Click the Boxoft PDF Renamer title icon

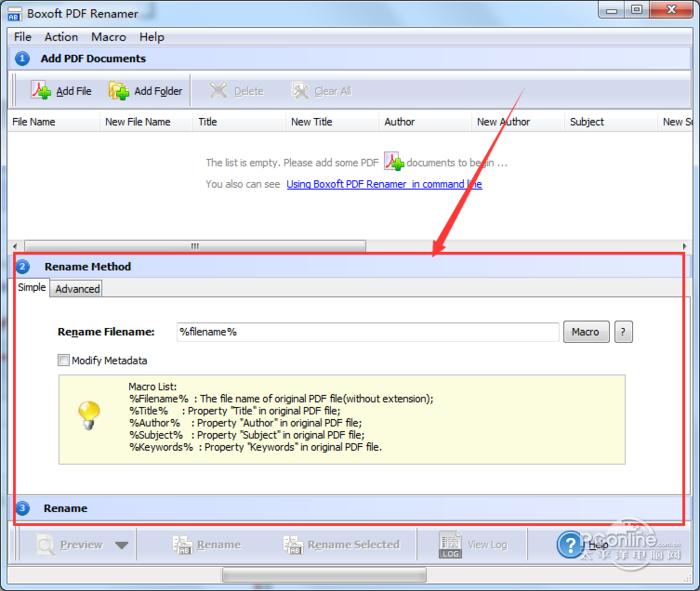pyautogui.click(x=14, y=15)
